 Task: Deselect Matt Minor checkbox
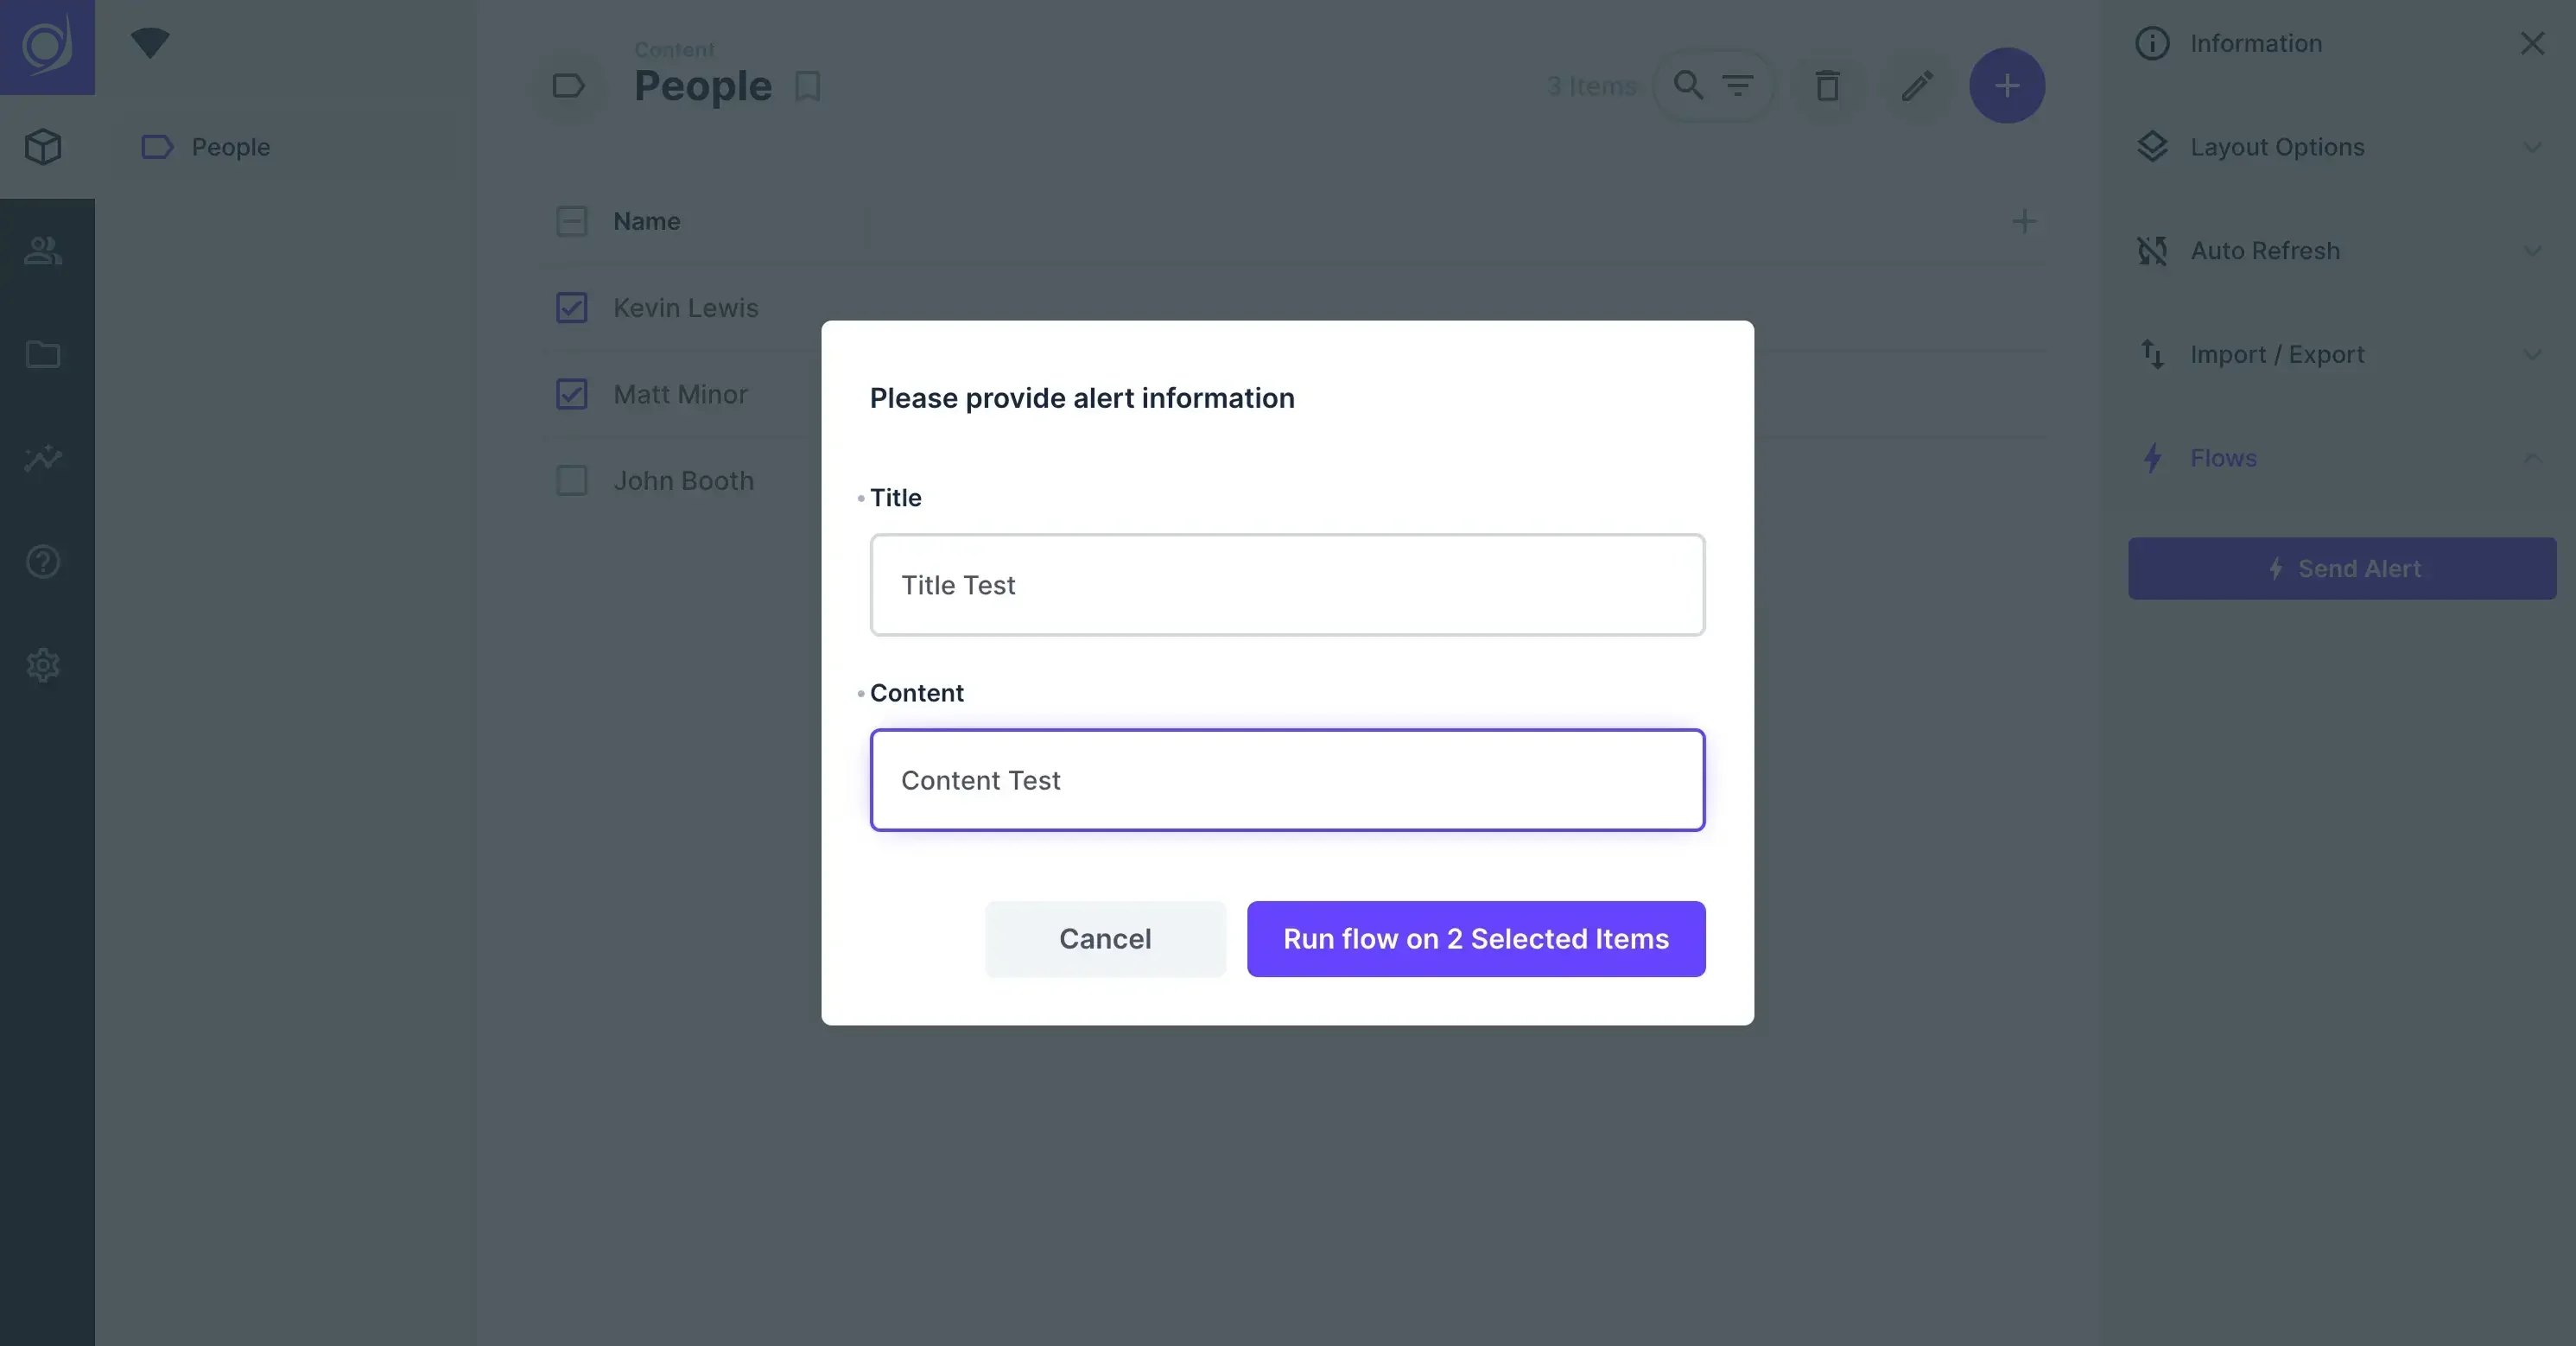click(x=571, y=394)
